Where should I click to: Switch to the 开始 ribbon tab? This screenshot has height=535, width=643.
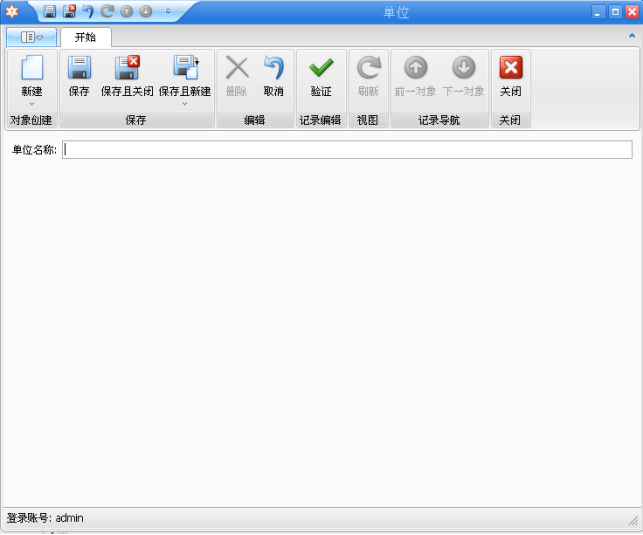click(85, 37)
